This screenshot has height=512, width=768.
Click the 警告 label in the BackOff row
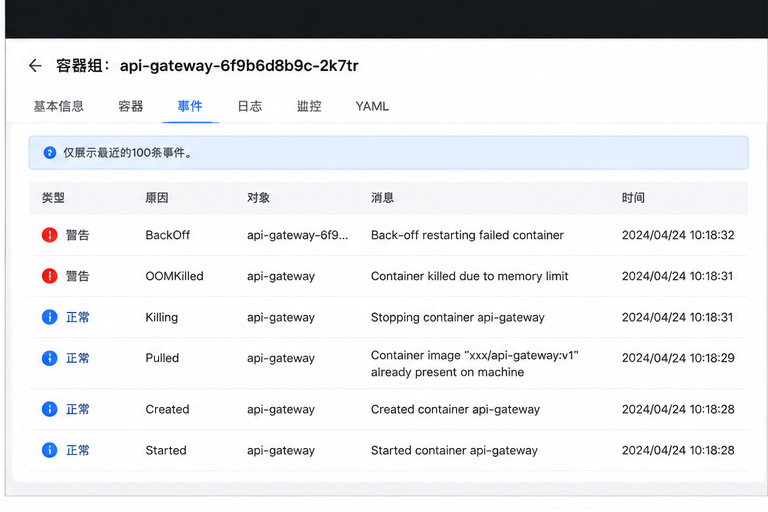point(78,235)
